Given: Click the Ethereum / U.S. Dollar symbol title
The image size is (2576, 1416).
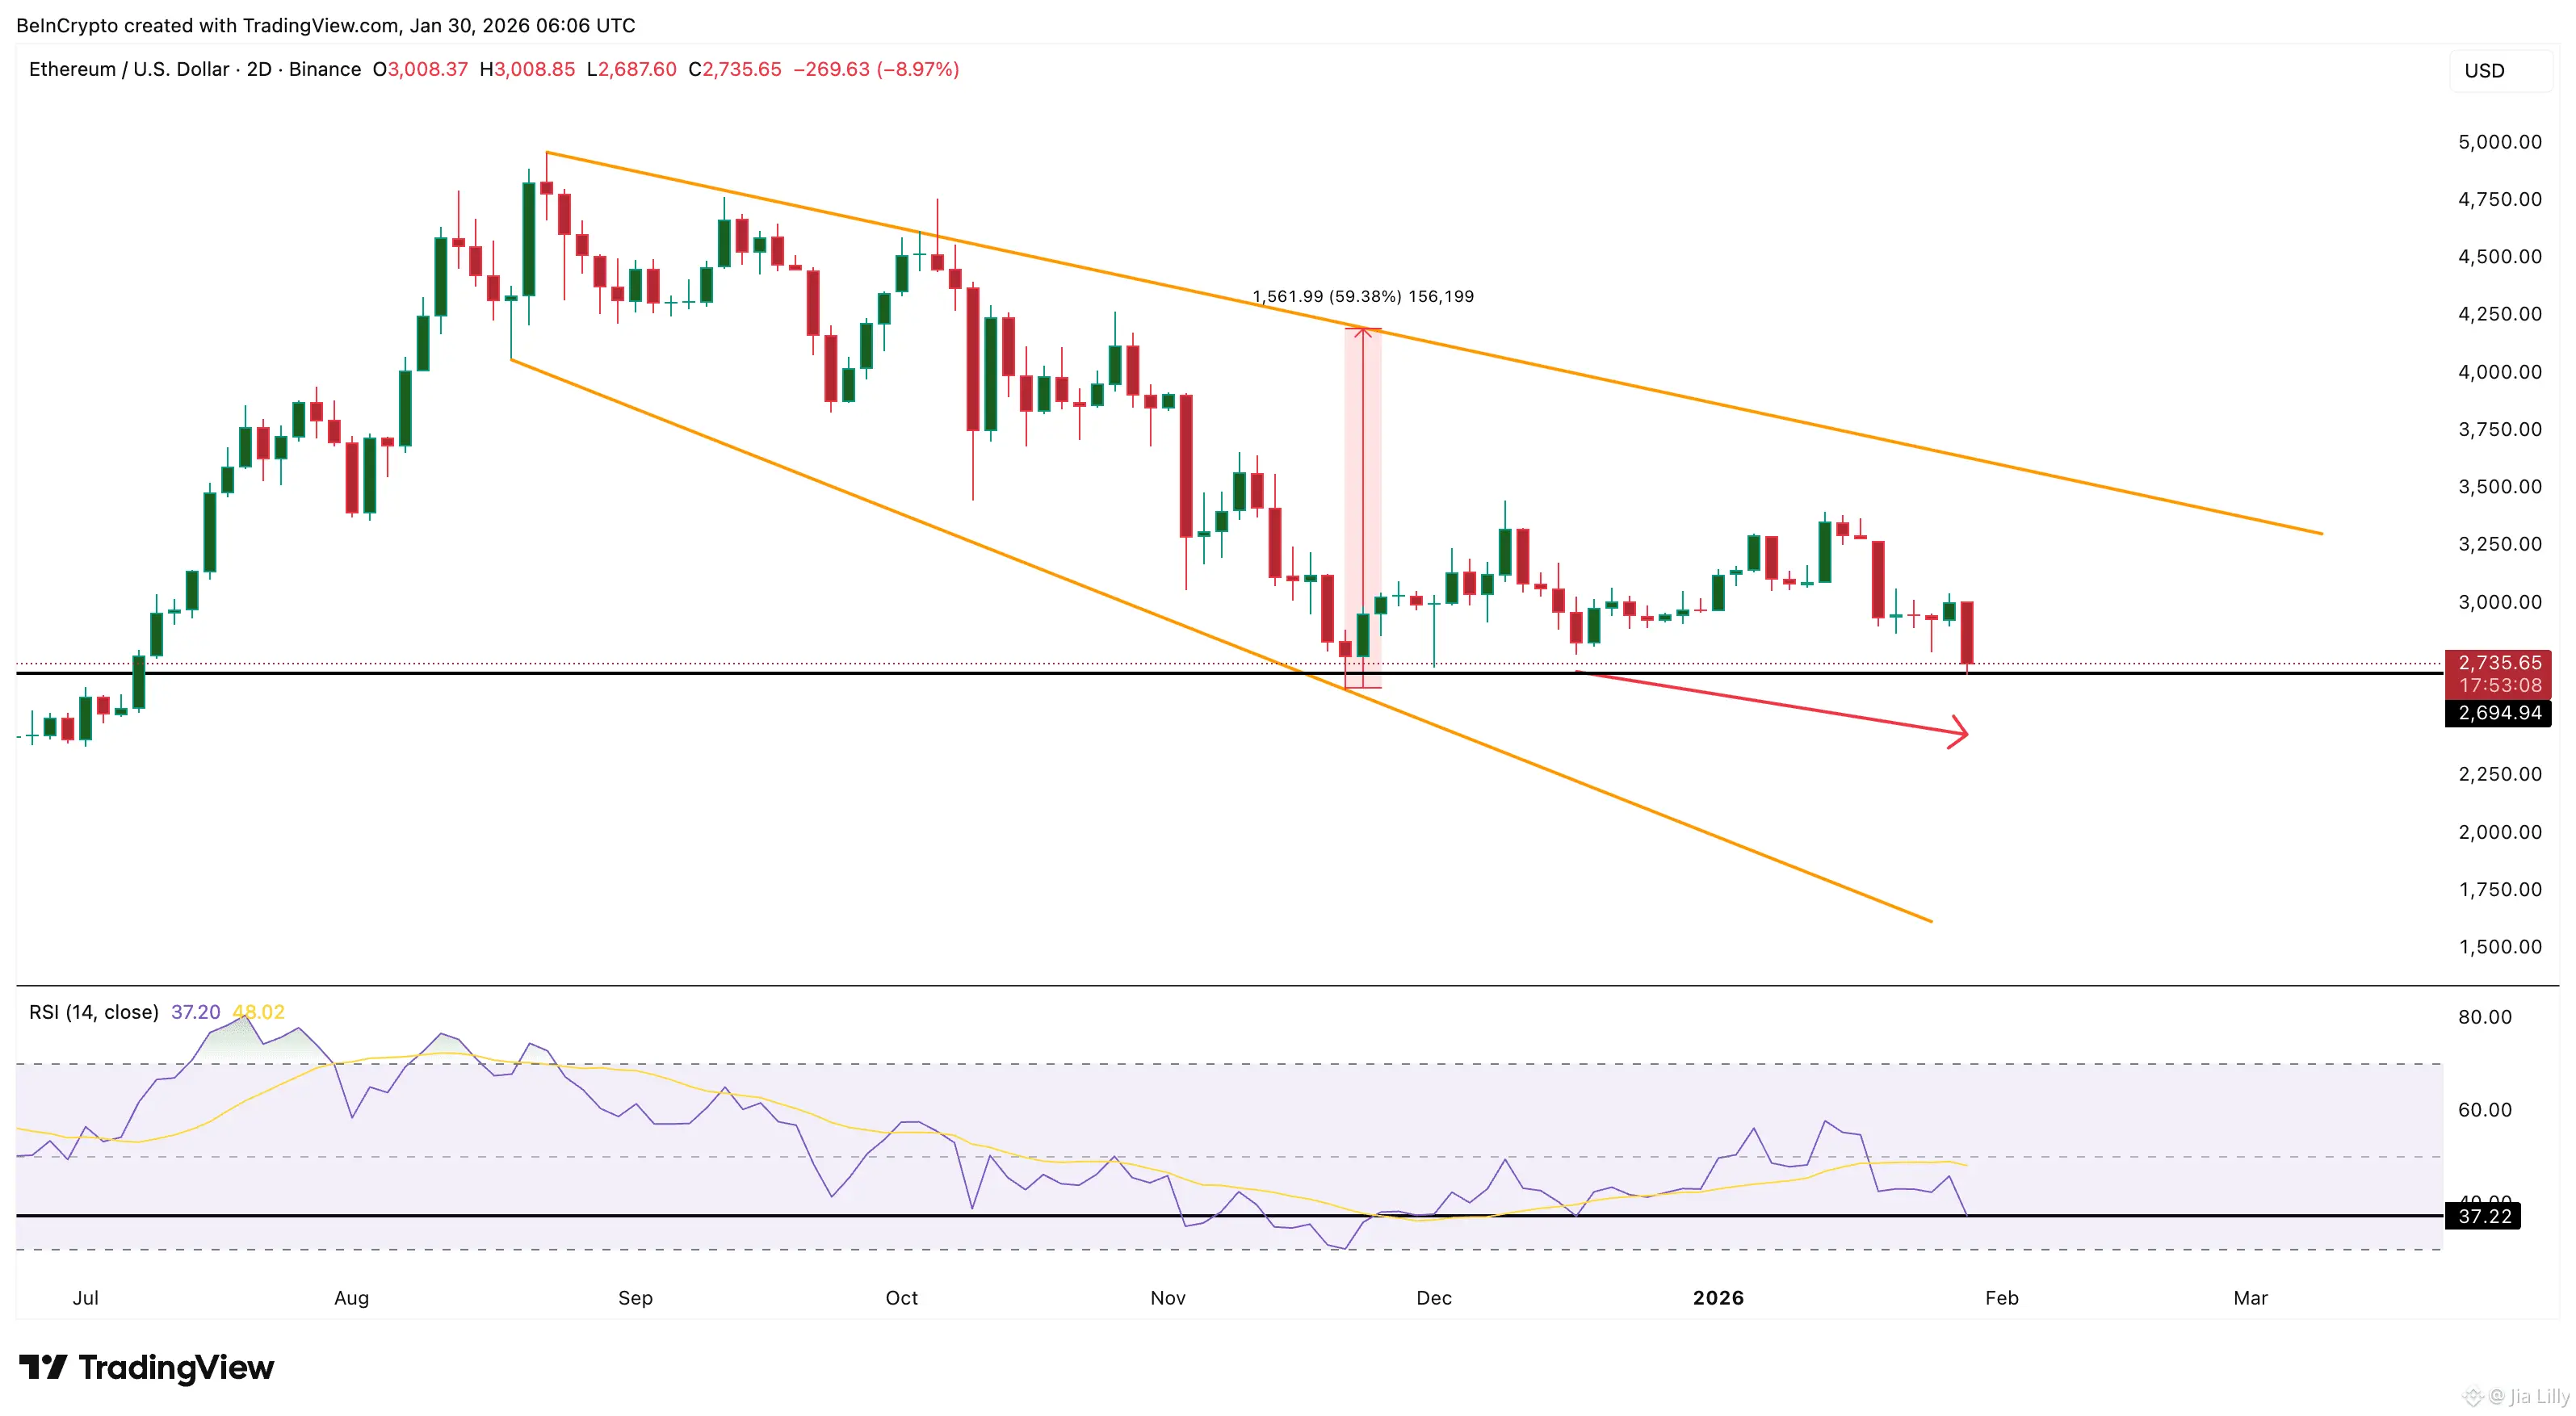Looking at the screenshot, I should tap(129, 69).
